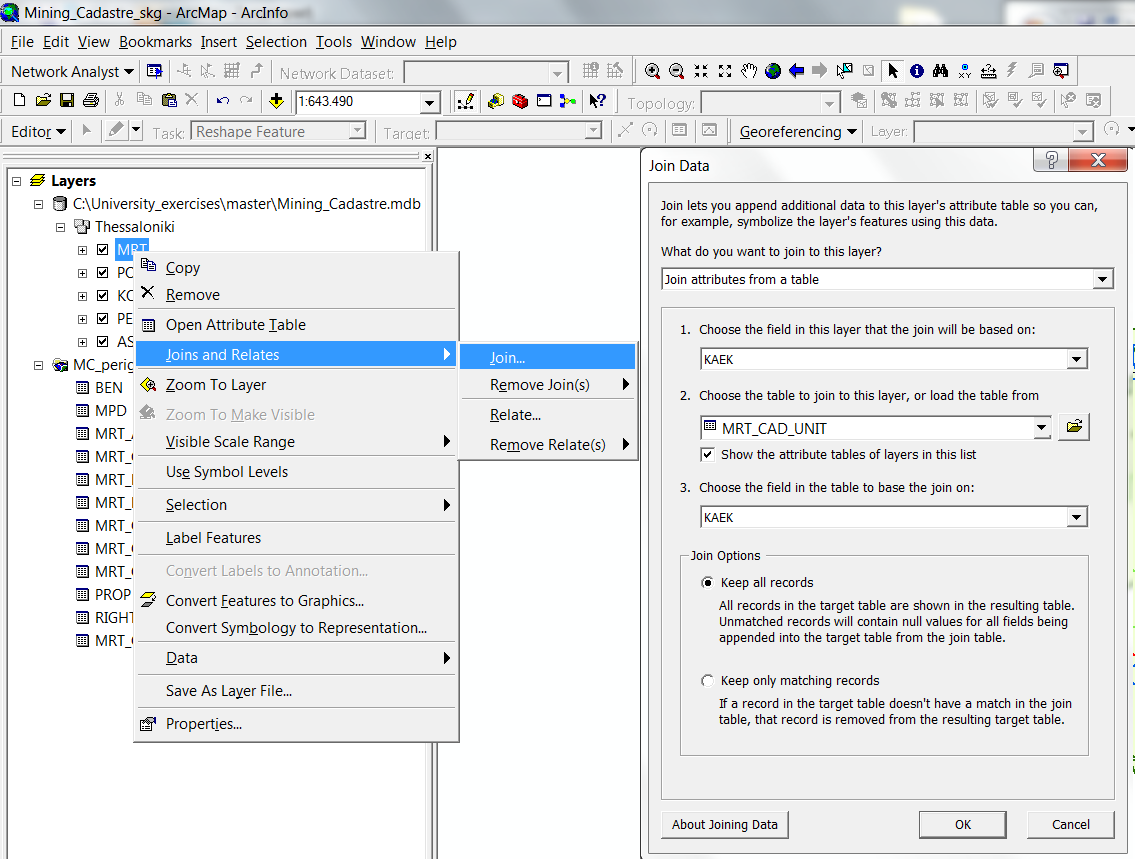
Task: Click the Zoom In tool
Action: (x=652, y=71)
